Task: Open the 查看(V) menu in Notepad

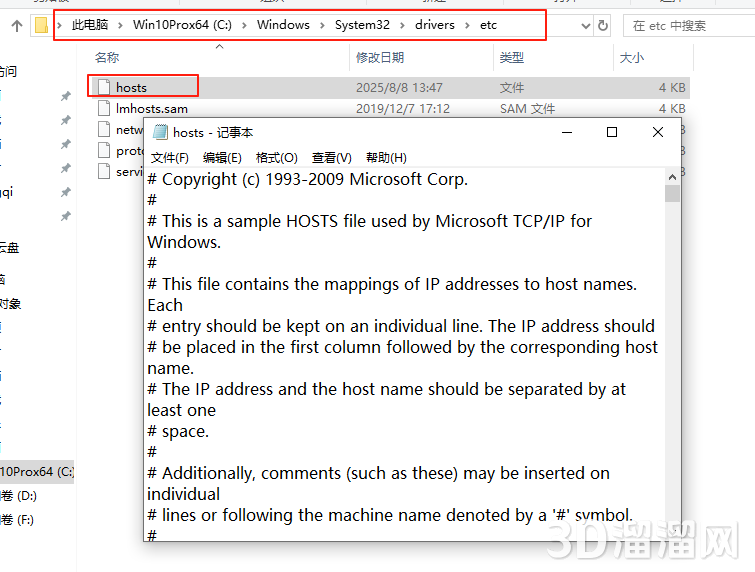Action: (x=331, y=158)
